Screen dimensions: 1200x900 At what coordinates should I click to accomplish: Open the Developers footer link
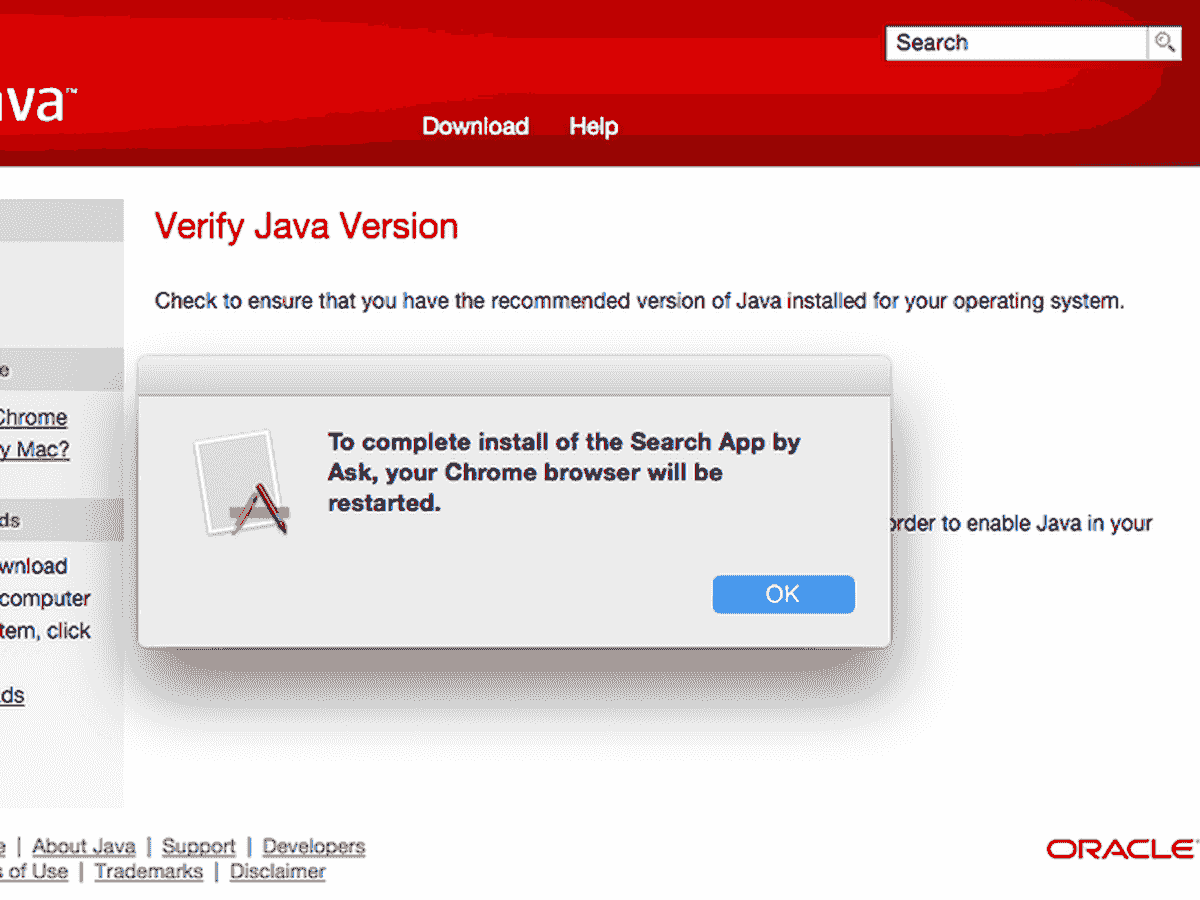tap(314, 846)
